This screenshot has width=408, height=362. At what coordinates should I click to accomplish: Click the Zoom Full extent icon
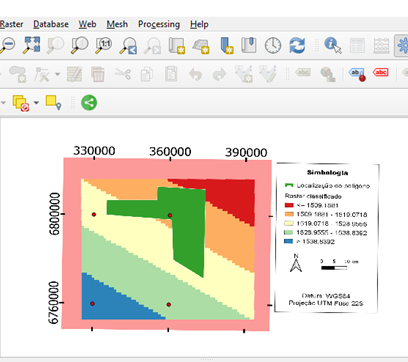[x=31, y=45]
